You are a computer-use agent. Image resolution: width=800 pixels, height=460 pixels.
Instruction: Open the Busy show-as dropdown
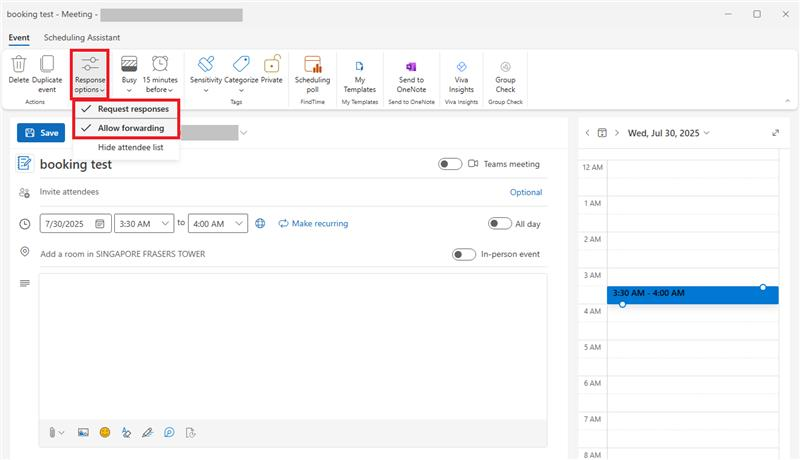coord(129,74)
